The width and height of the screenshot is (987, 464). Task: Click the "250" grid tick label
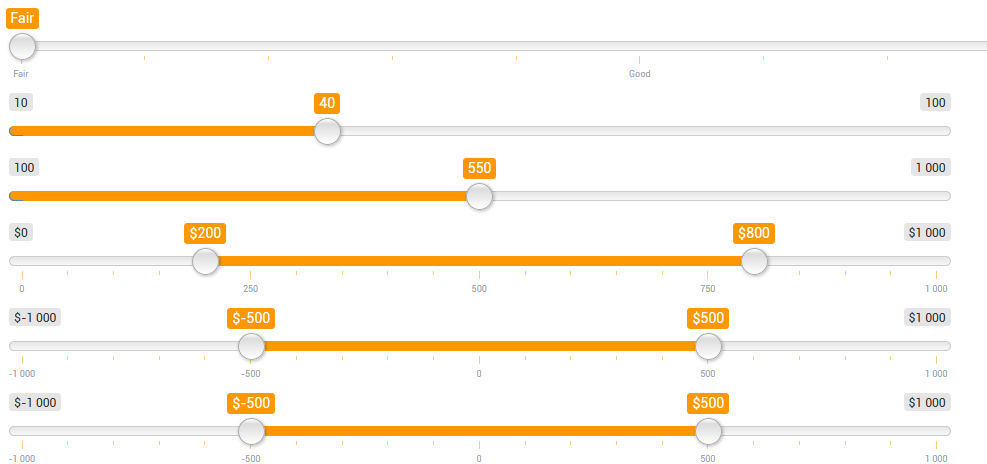coord(251,289)
